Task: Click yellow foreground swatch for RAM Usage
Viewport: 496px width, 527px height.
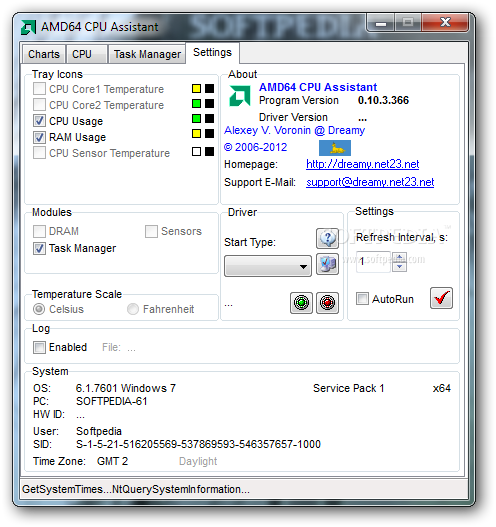Action: (196, 133)
